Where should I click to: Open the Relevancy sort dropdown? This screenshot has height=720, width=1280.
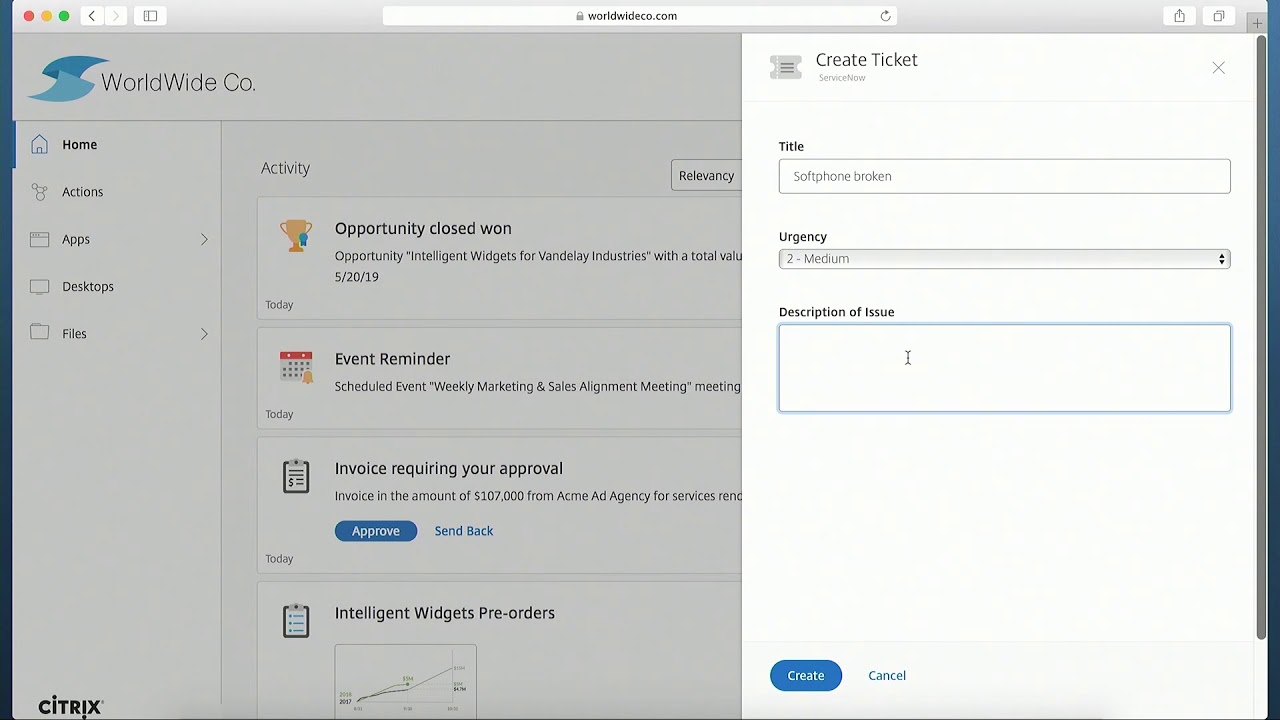click(x=707, y=175)
